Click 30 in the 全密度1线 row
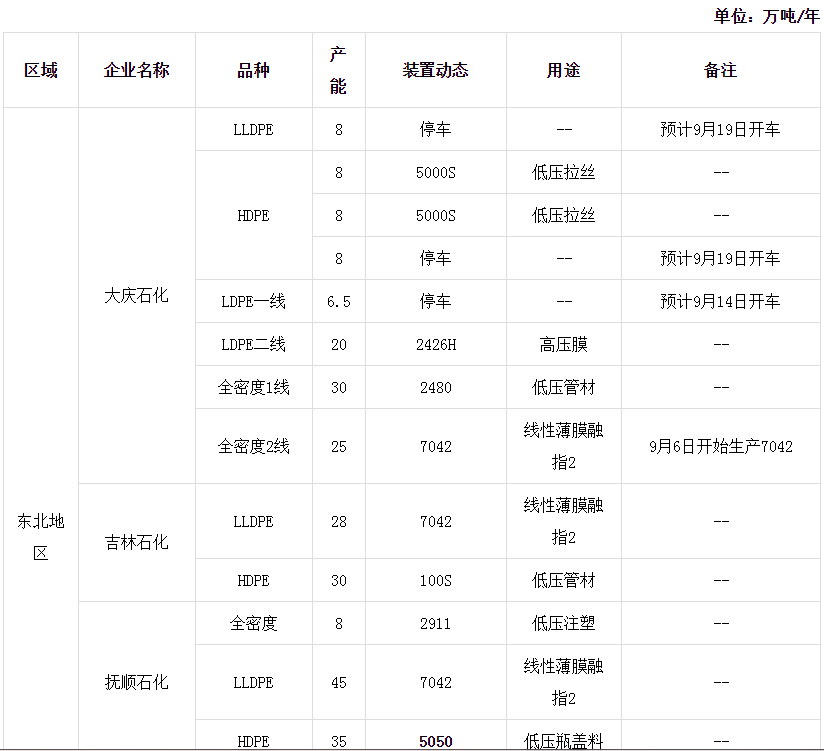Image resolution: width=824 pixels, height=751 pixels. pos(338,388)
